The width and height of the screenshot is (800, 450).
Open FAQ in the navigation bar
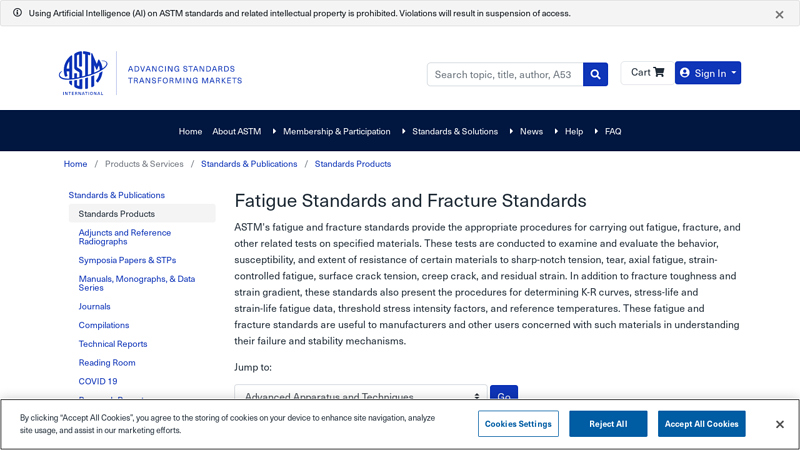(x=613, y=131)
